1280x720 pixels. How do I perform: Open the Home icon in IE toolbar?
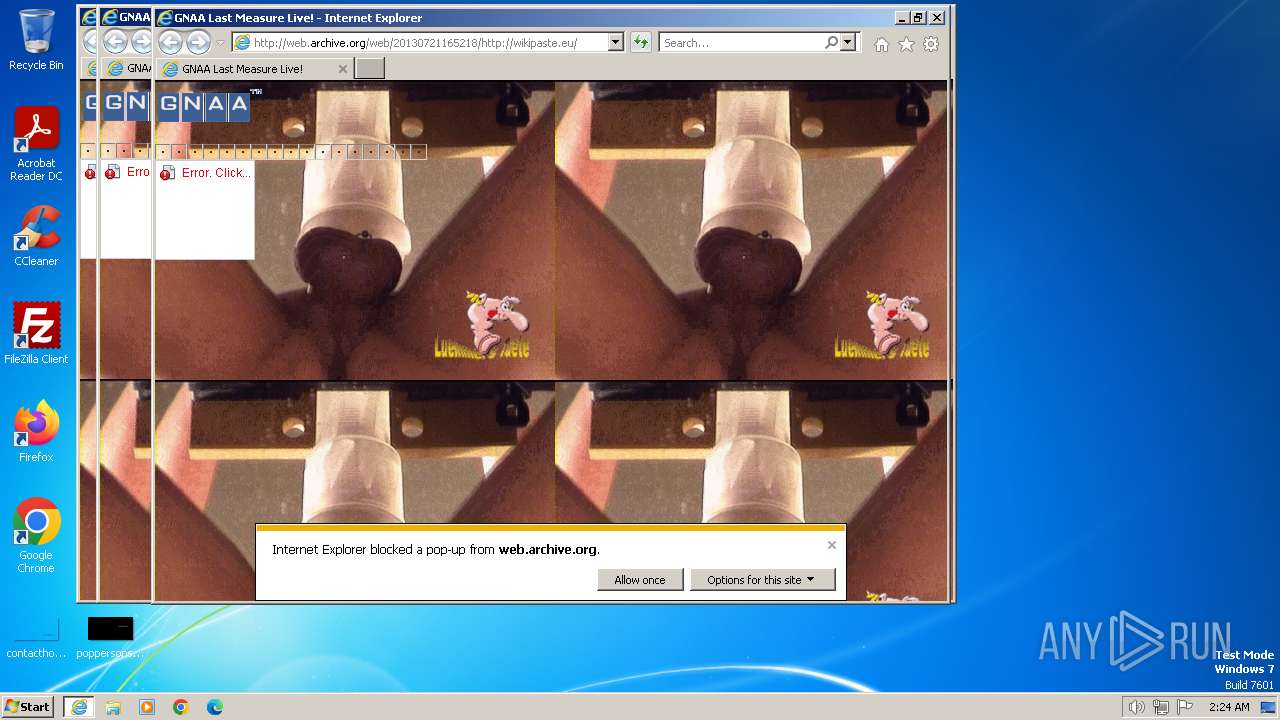[x=881, y=44]
